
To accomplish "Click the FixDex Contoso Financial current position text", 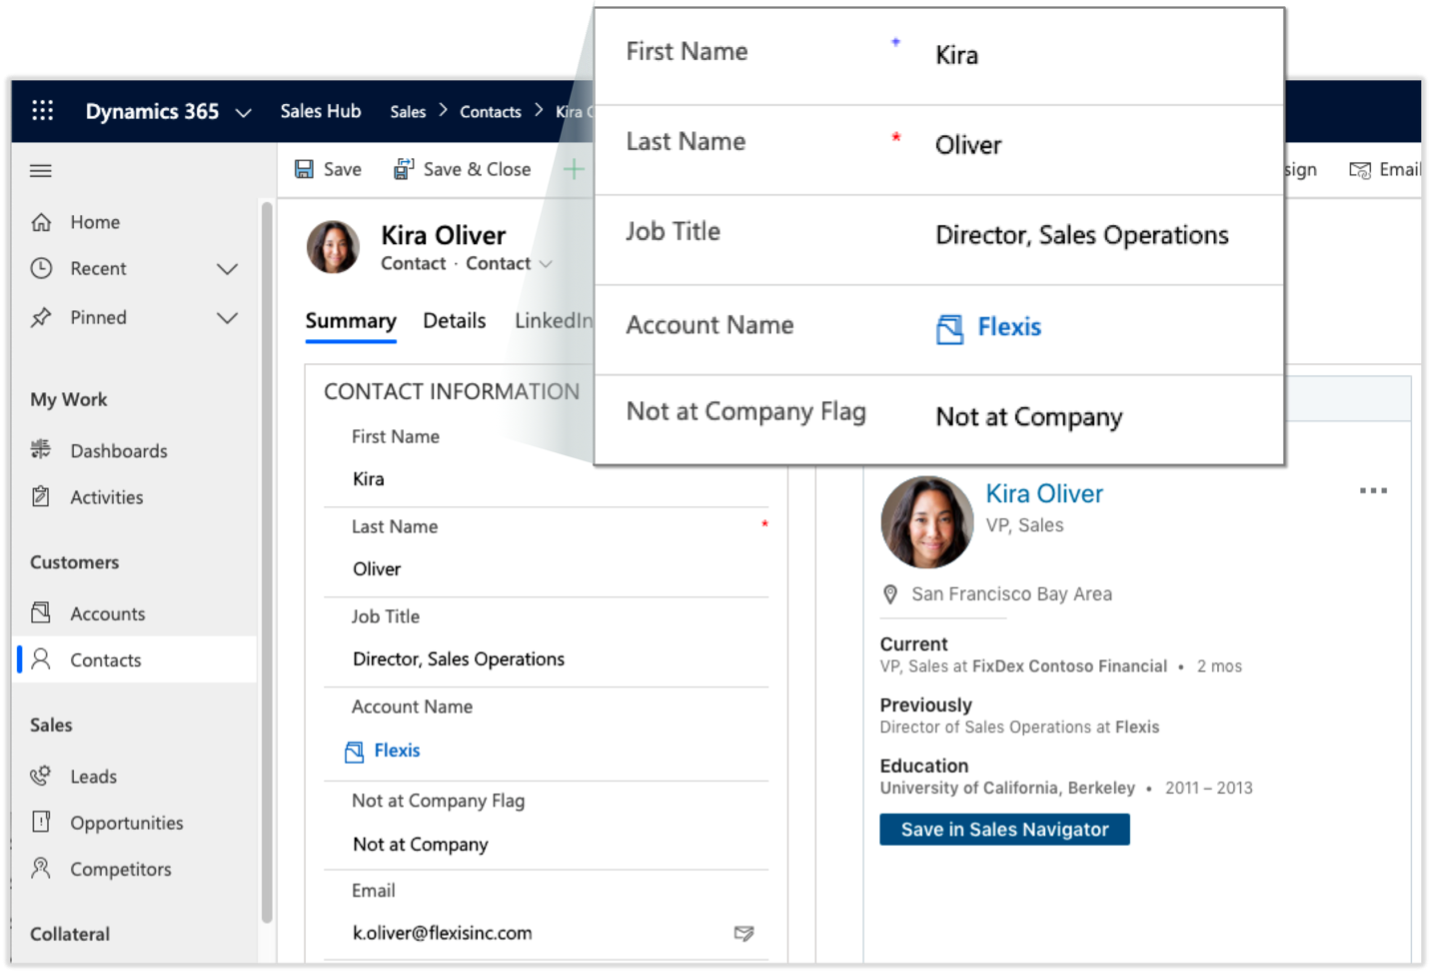I will pyautogui.click(x=1069, y=667).
